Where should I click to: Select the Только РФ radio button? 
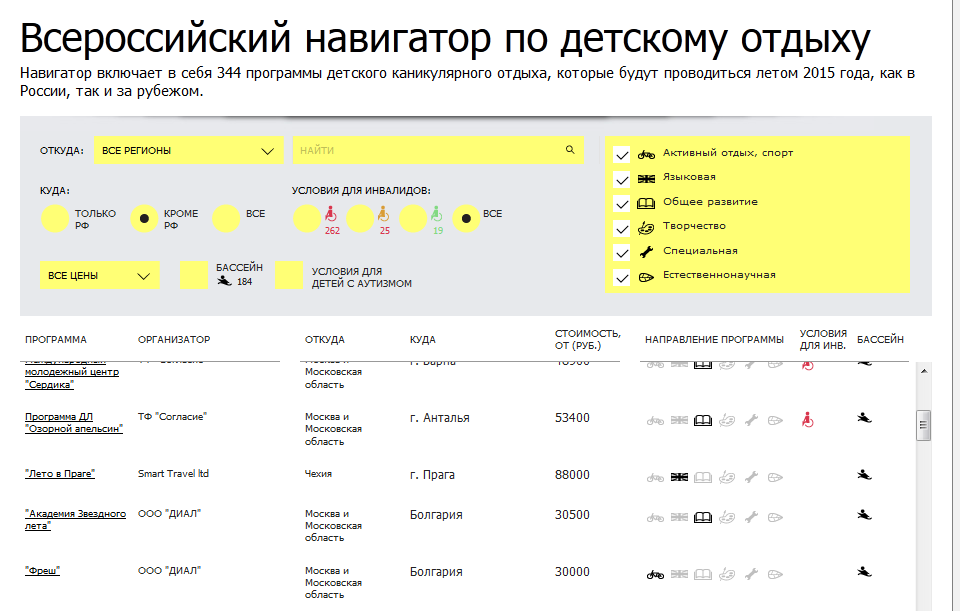tap(55, 219)
